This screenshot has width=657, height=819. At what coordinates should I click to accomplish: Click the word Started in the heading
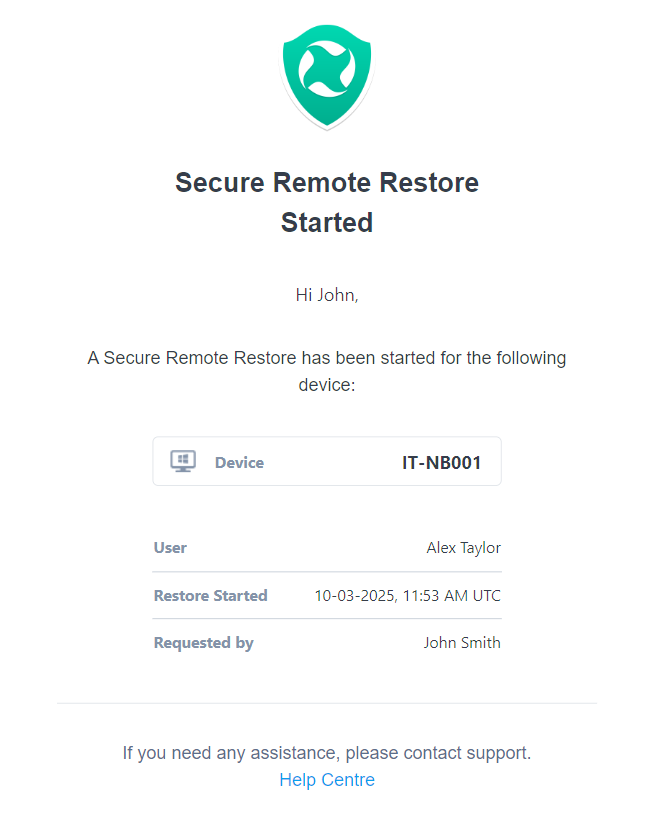(327, 223)
